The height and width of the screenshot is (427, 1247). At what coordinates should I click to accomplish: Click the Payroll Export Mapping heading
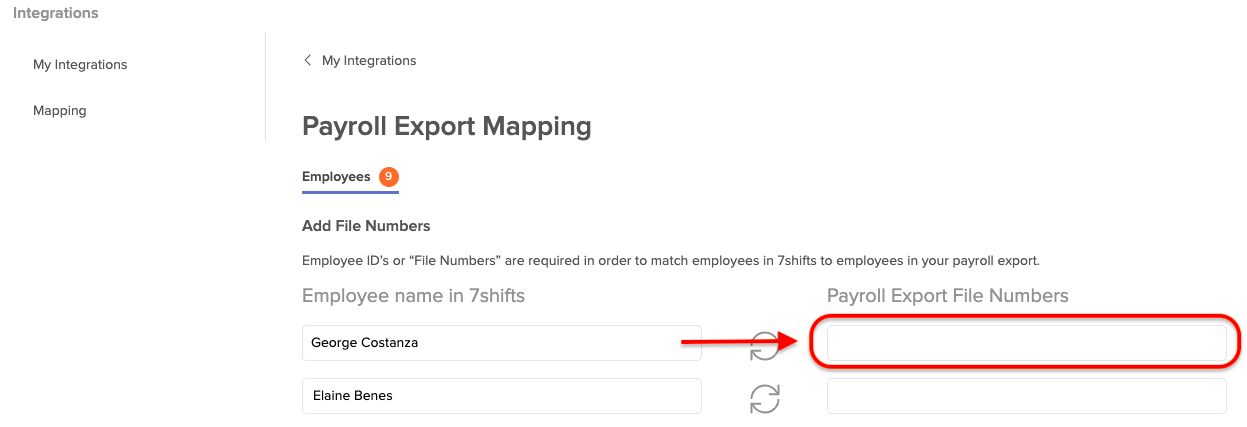tap(446, 127)
